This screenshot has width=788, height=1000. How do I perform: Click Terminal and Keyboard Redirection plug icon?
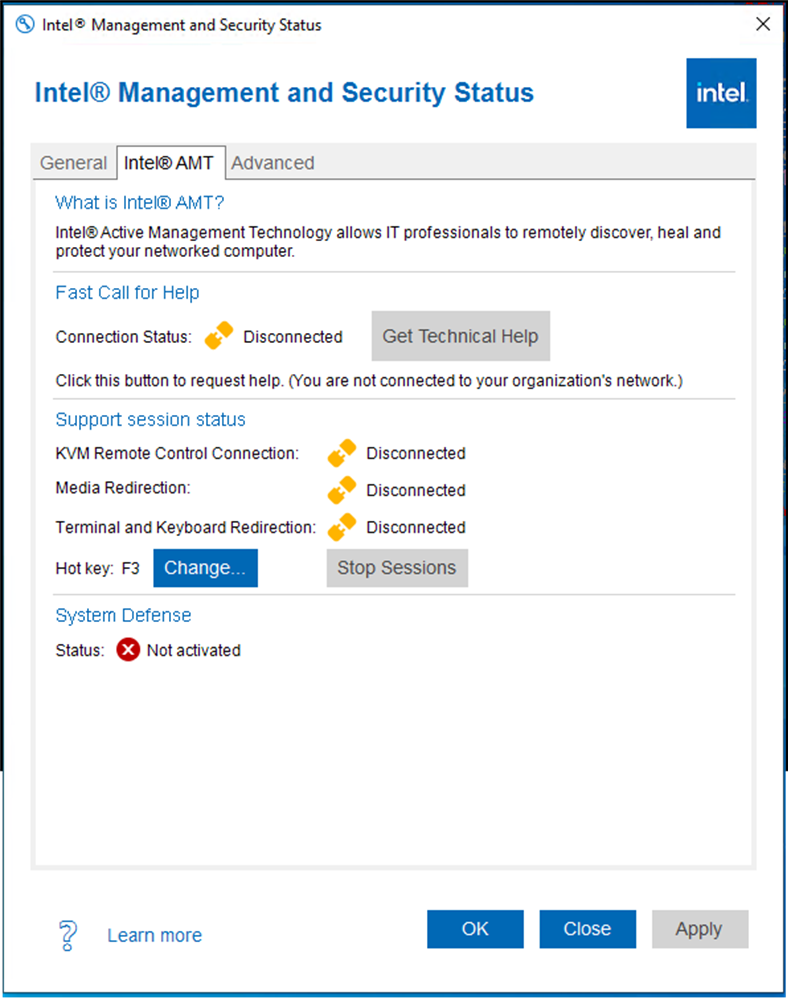pos(342,527)
